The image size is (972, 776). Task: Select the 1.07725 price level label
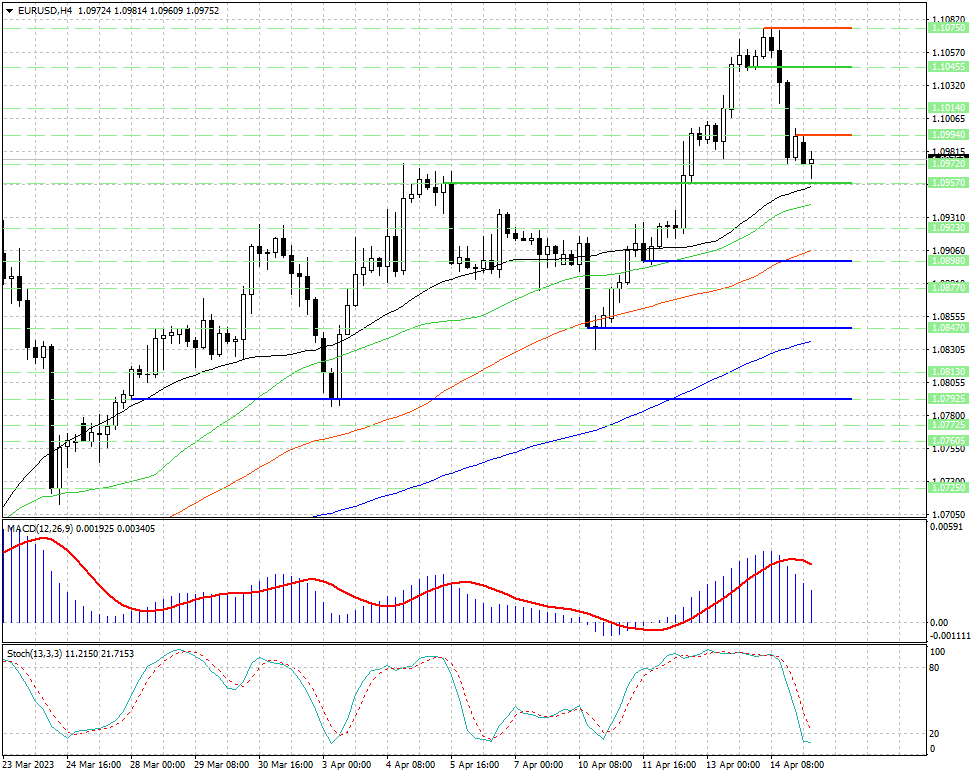coord(948,425)
